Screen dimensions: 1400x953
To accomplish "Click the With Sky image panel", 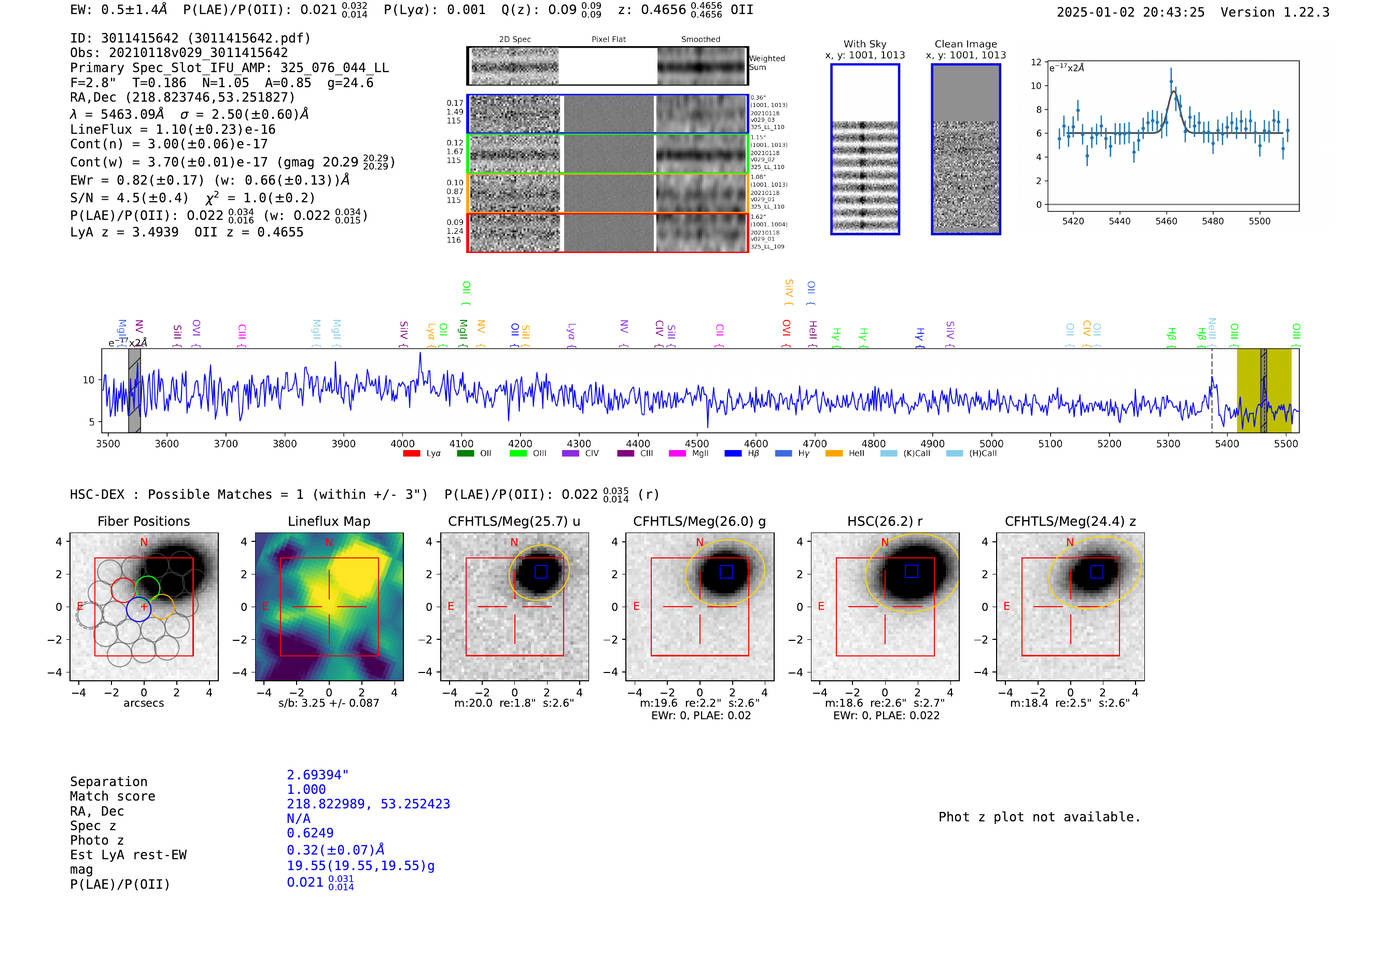I will click(865, 149).
